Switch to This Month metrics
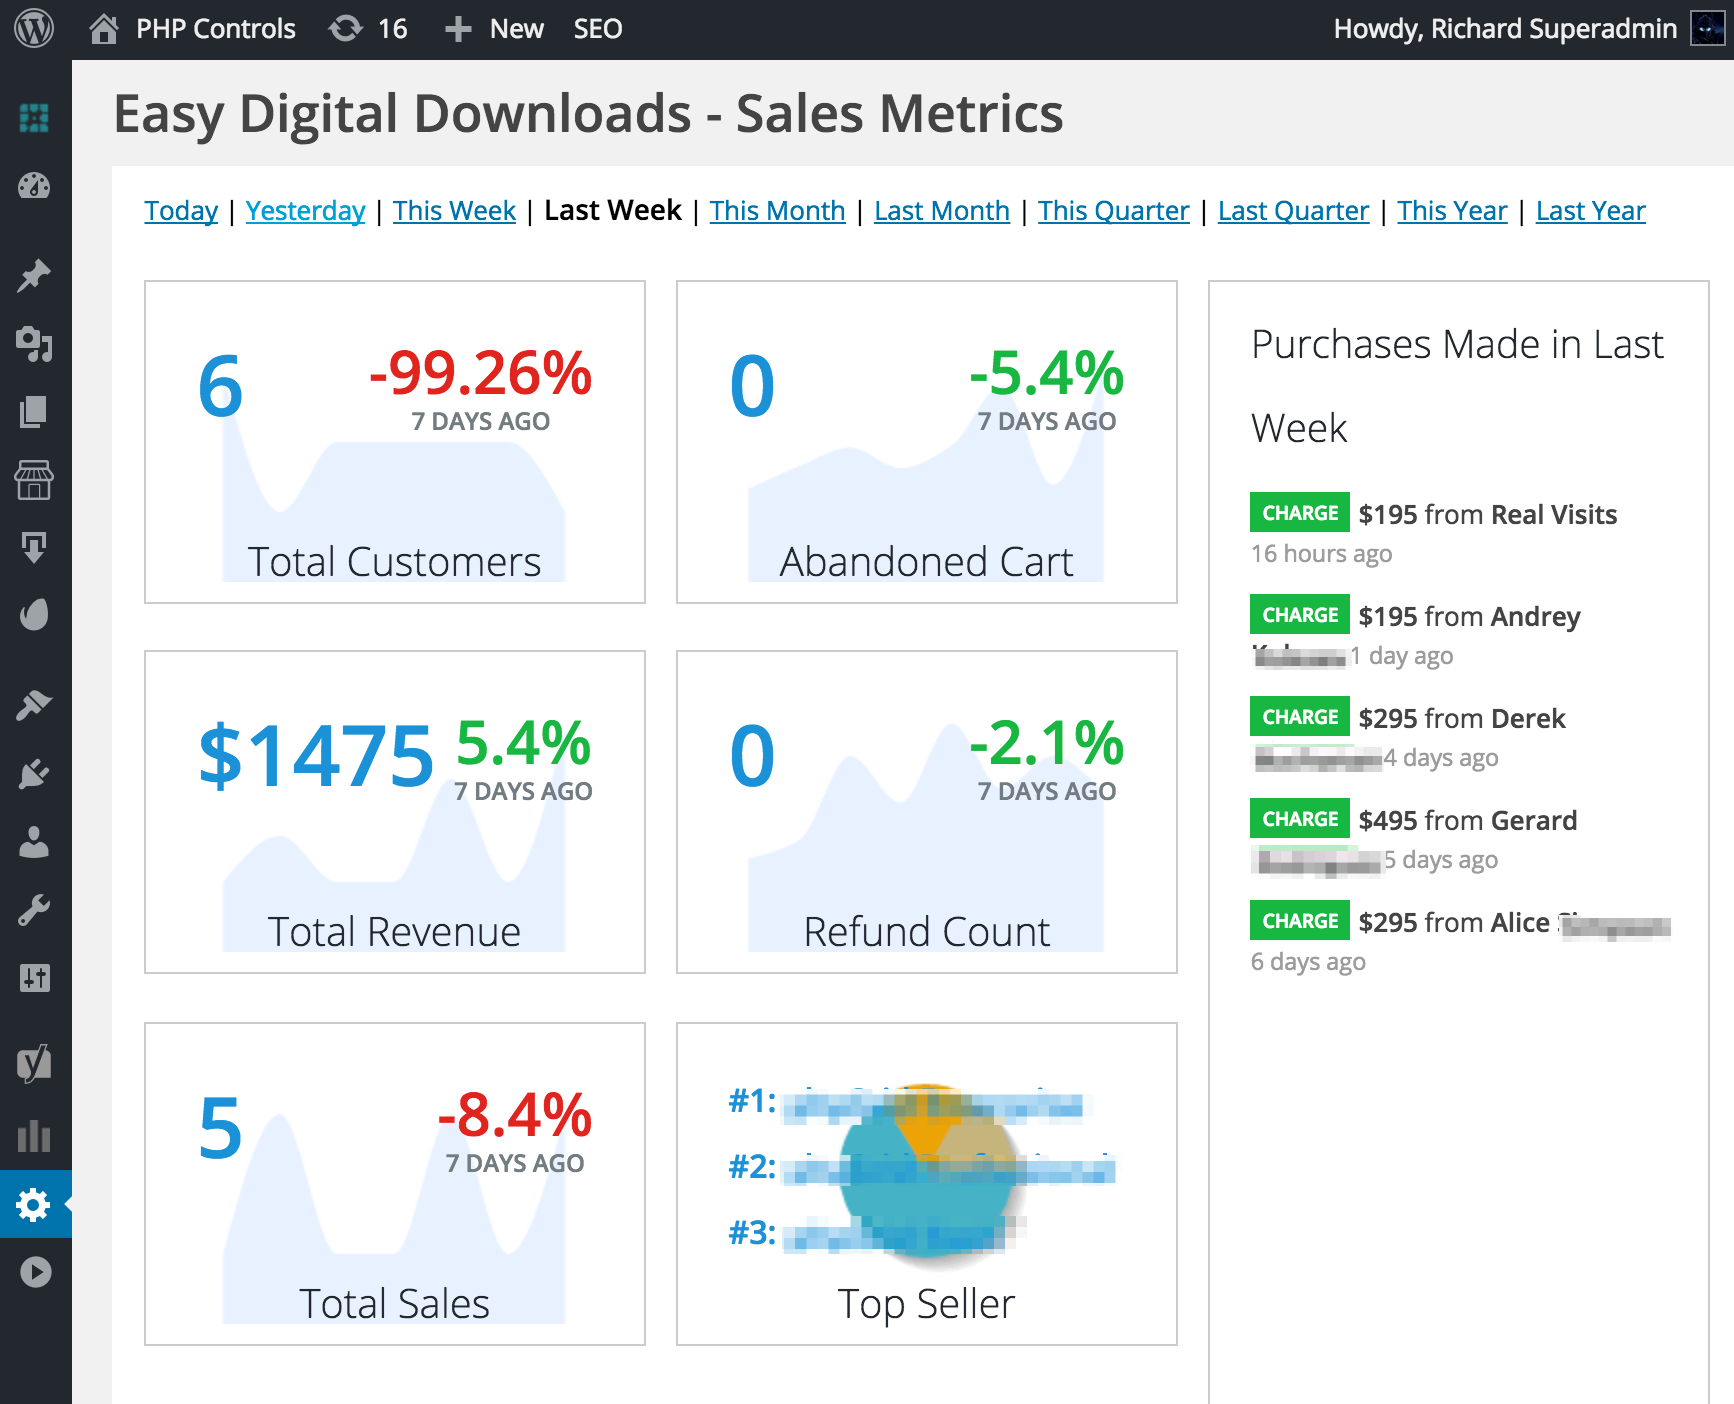 [777, 211]
